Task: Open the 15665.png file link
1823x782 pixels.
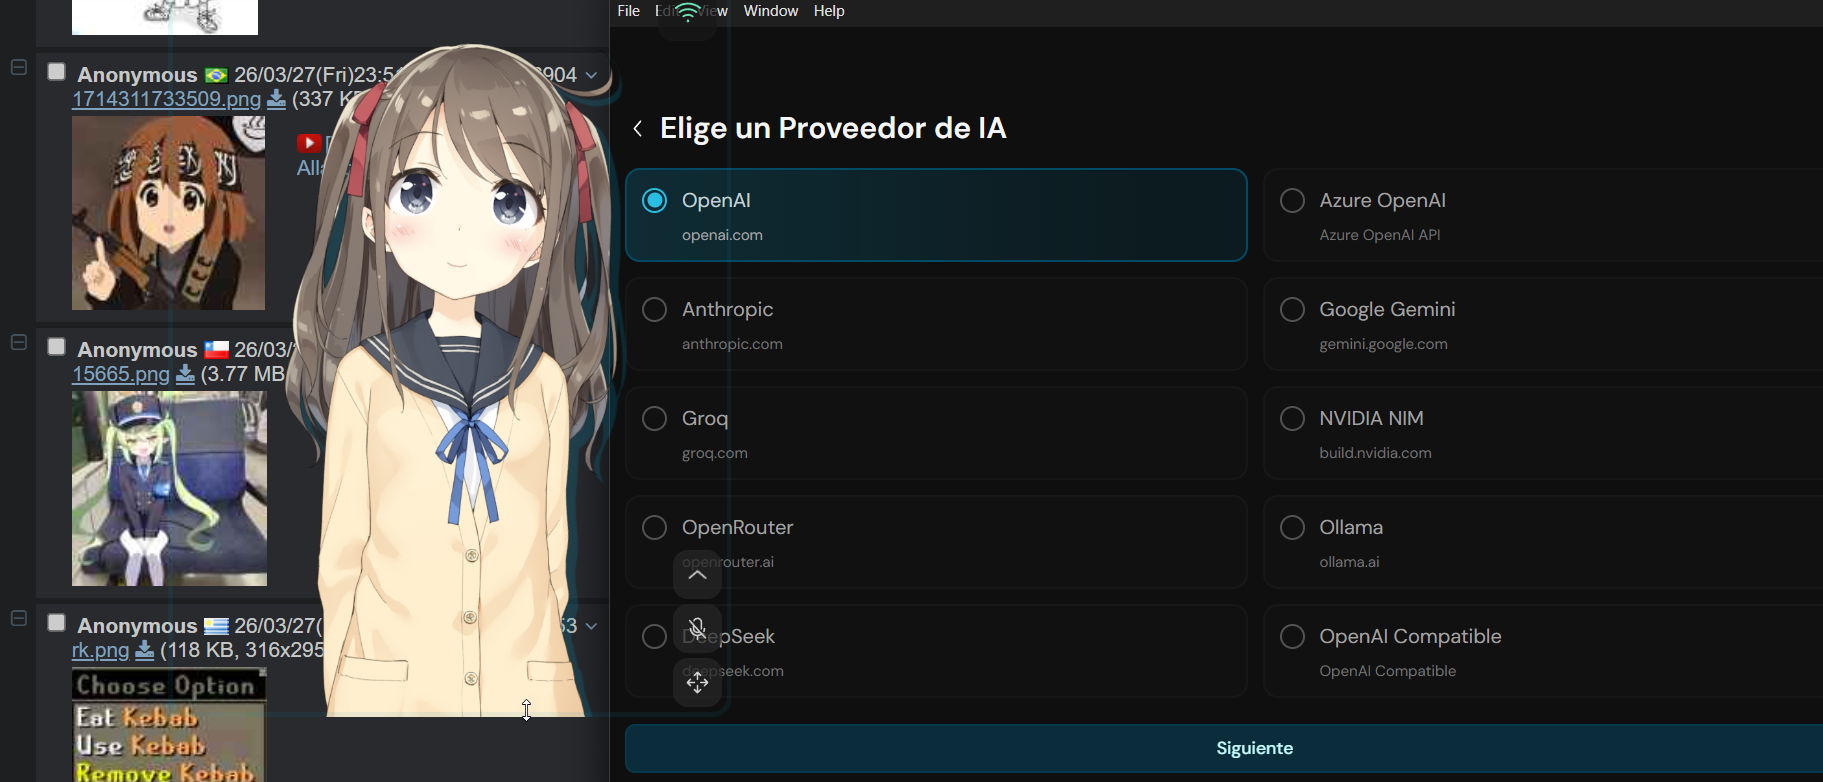Action: click(121, 374)
